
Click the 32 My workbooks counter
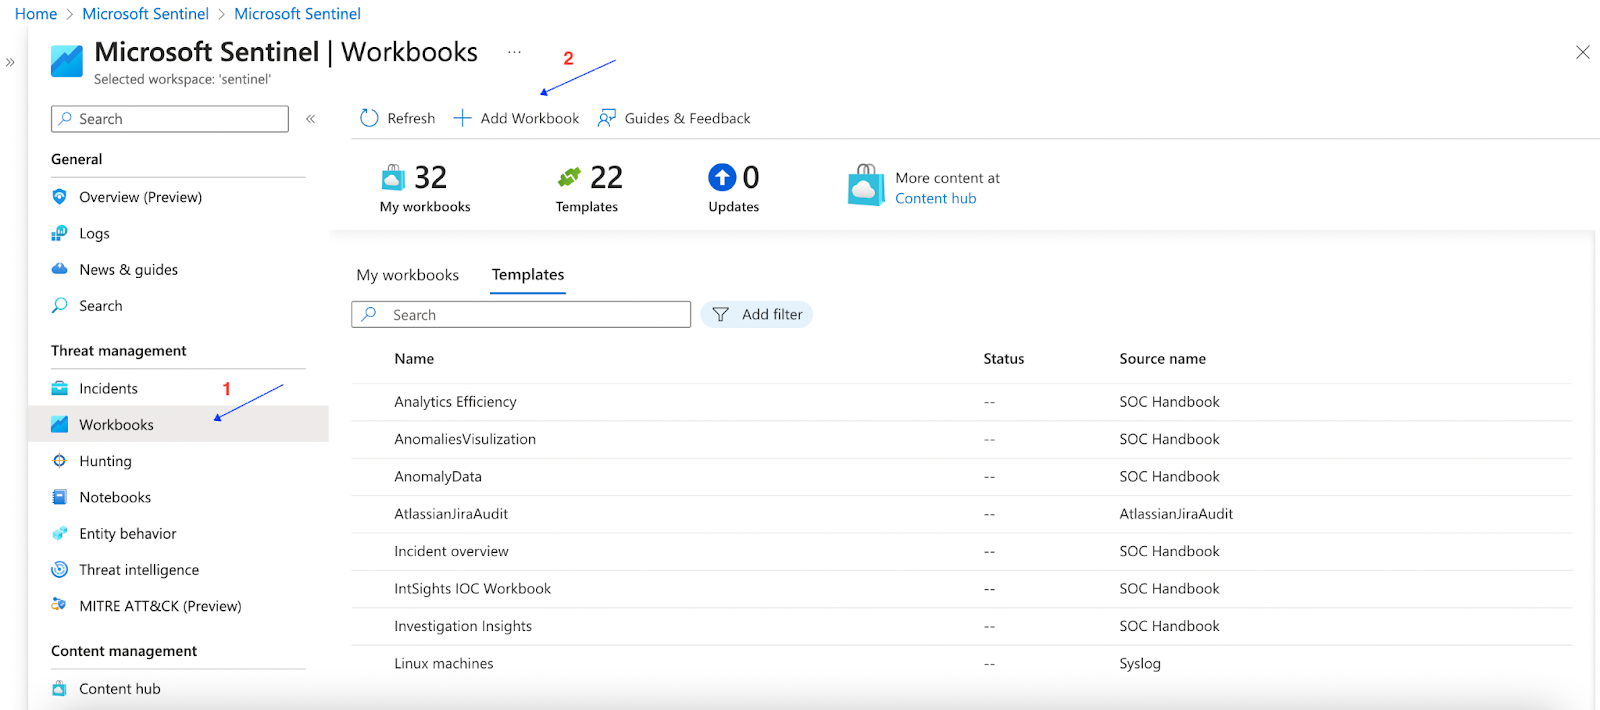coord(425,188)
